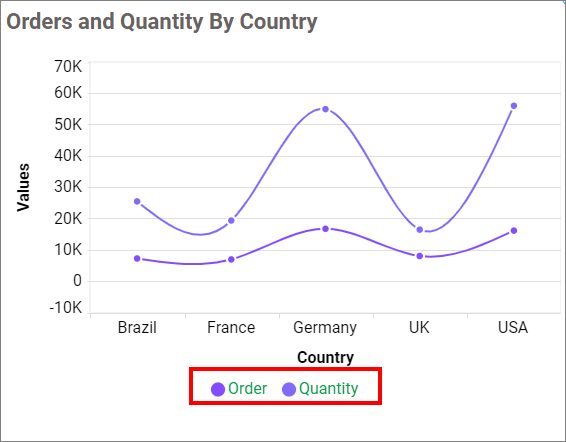Select the Quantity data point for USA
566x442 pixels.
(514, 106)
